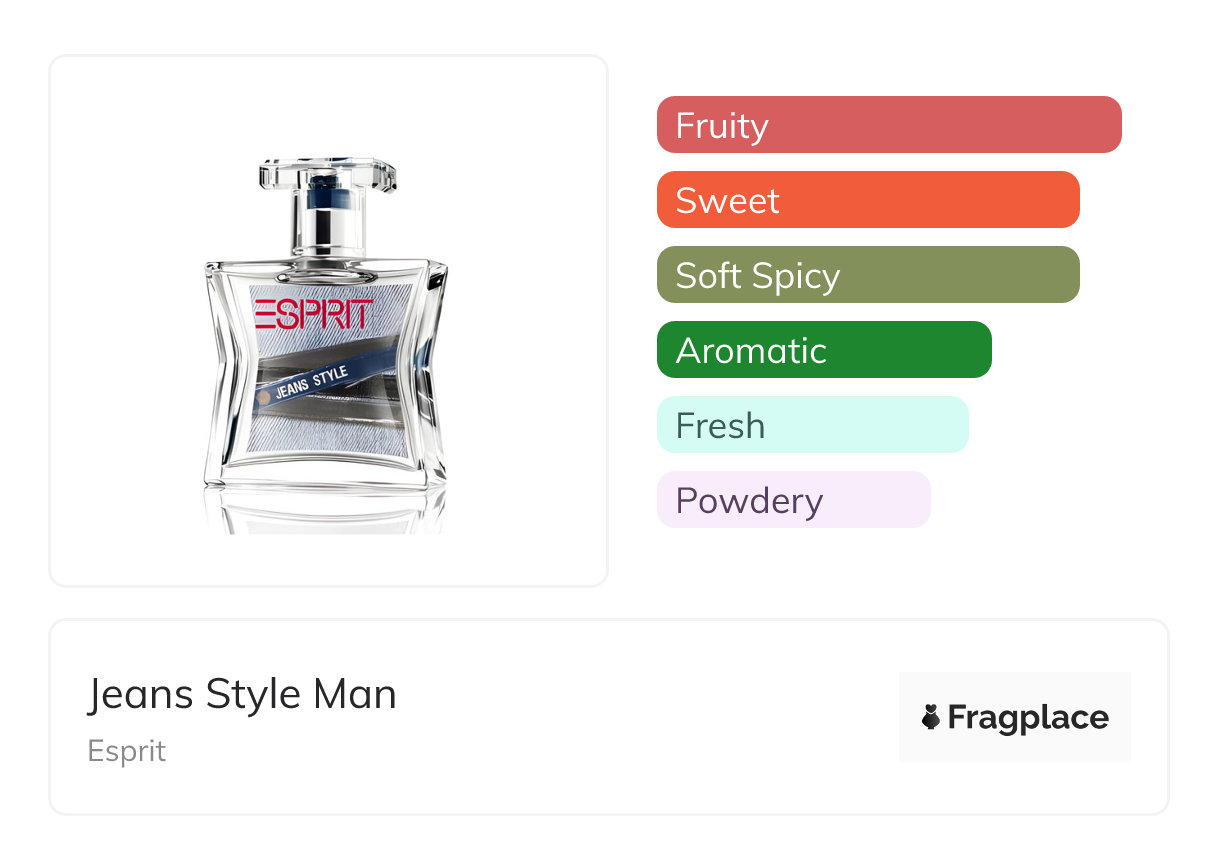Screen dimensions: 1218x864
Task: Click the Fragplace wordmark text
Action: pyautogui.click(x=1028, y=717)
